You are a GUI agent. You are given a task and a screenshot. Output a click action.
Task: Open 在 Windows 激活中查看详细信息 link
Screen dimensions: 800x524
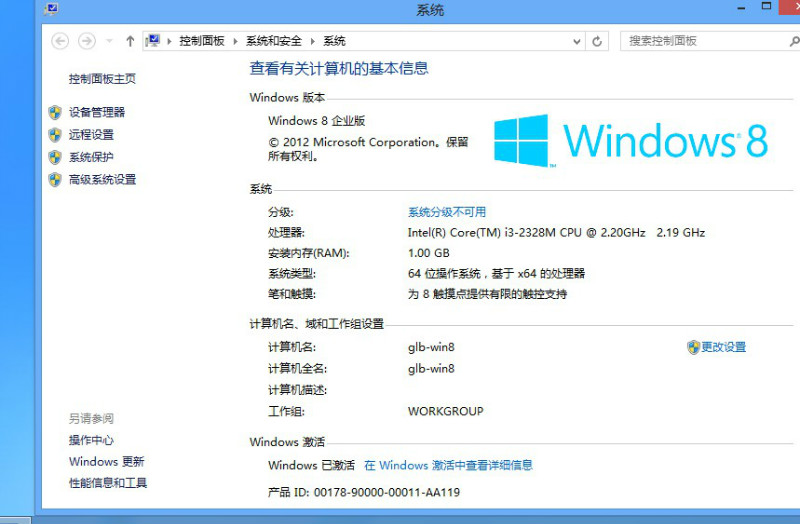[x=448, y=465]
